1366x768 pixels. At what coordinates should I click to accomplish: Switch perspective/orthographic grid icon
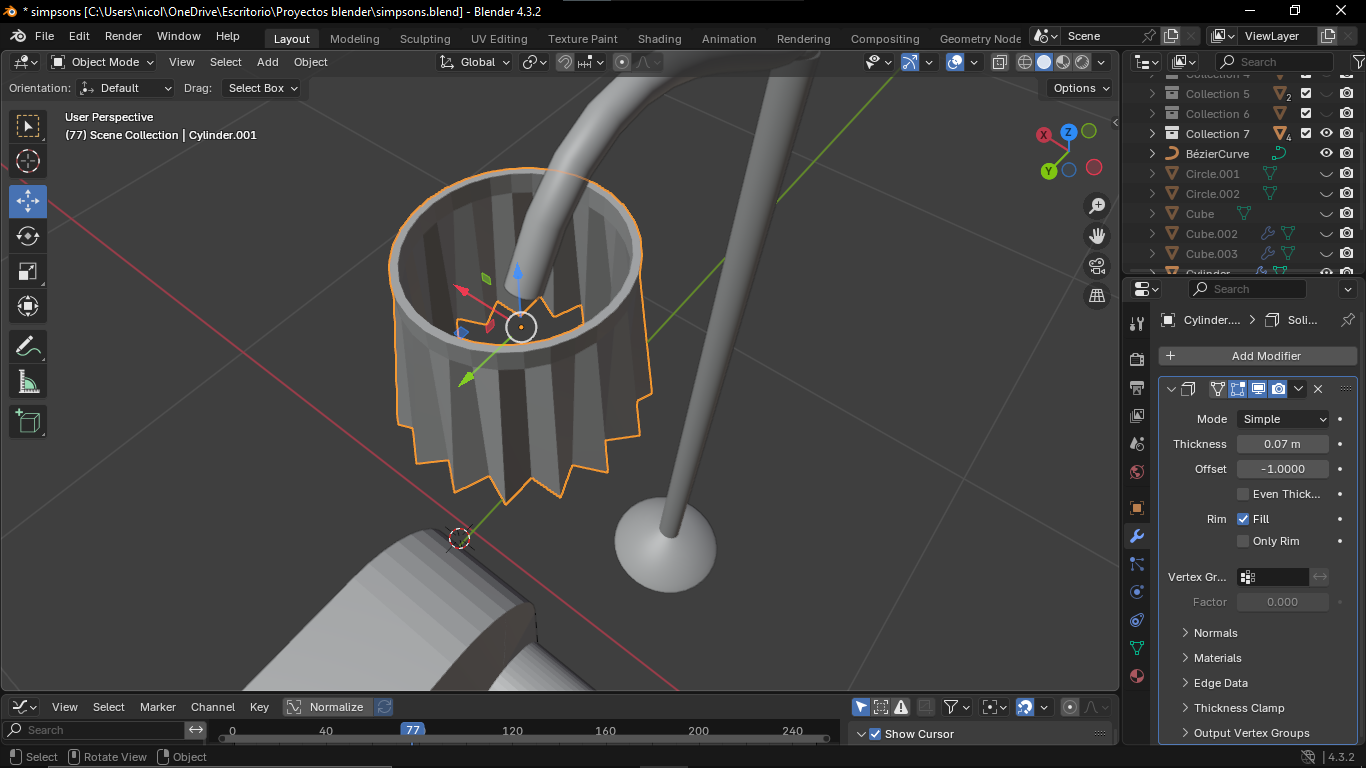pyautogui.click(x=1097, y=296)
